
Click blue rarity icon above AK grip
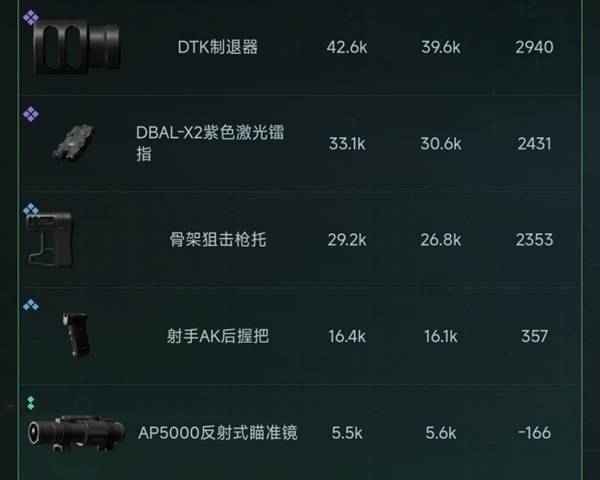pyautogui.click(x=31, y=305)
